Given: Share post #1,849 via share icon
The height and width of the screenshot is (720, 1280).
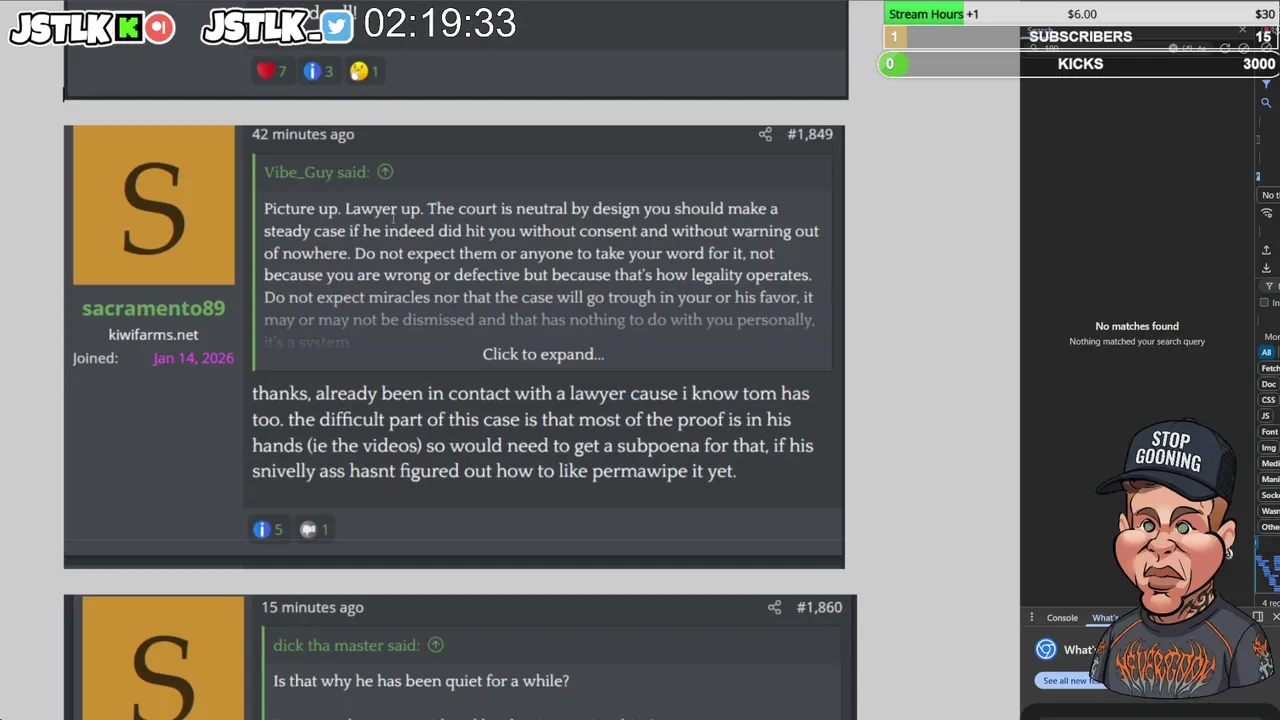Looking at the screenshot, I should tap(765, 134).
